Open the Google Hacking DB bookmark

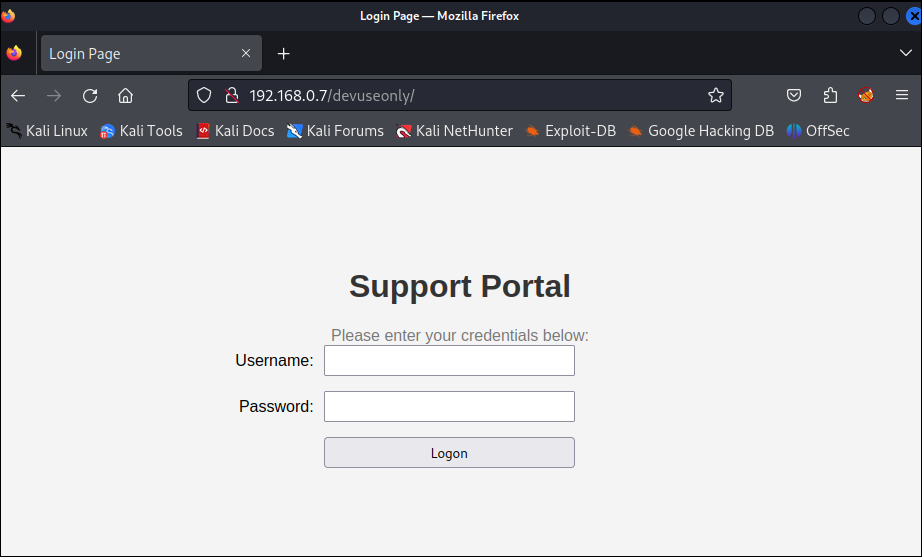click(700, 131)
